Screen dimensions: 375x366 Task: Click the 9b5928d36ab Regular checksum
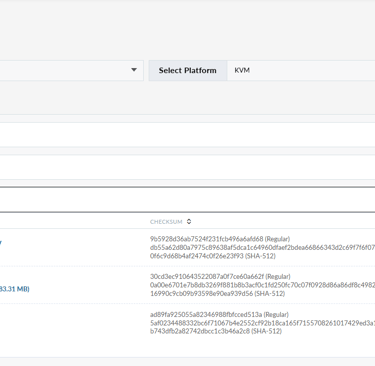click(220, 239)
